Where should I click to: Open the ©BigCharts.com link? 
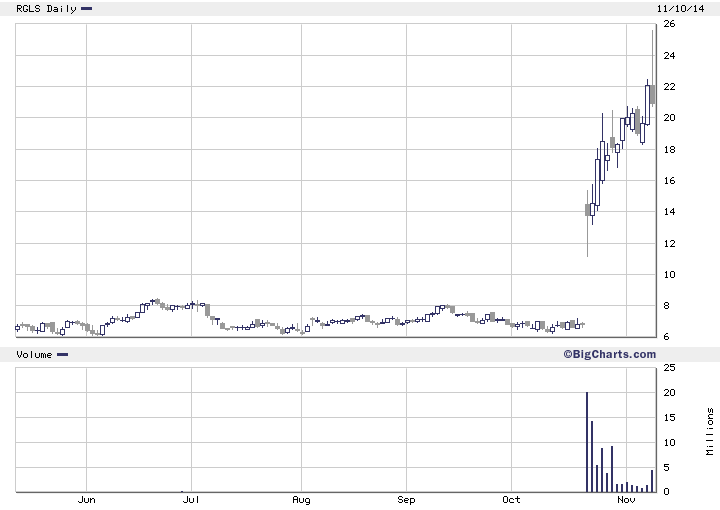pyautogui.click(x=610, y=354)
